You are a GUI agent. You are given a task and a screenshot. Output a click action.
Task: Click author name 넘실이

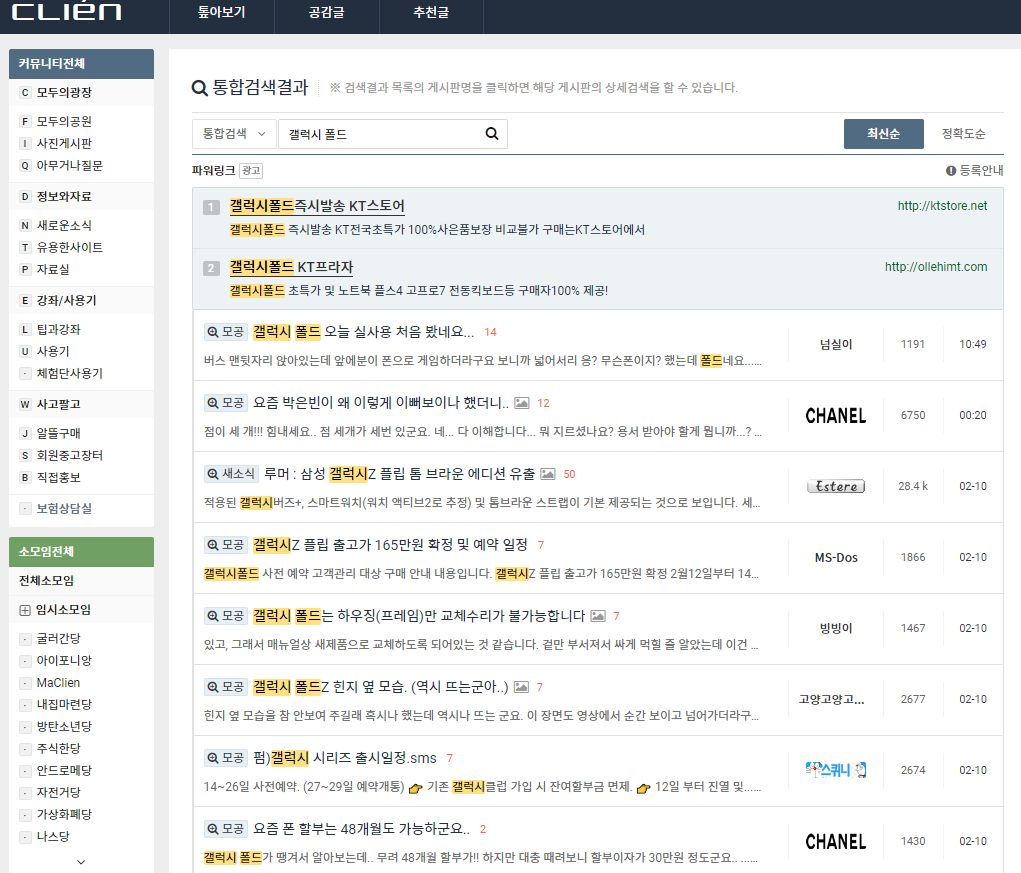coord(836,344)
